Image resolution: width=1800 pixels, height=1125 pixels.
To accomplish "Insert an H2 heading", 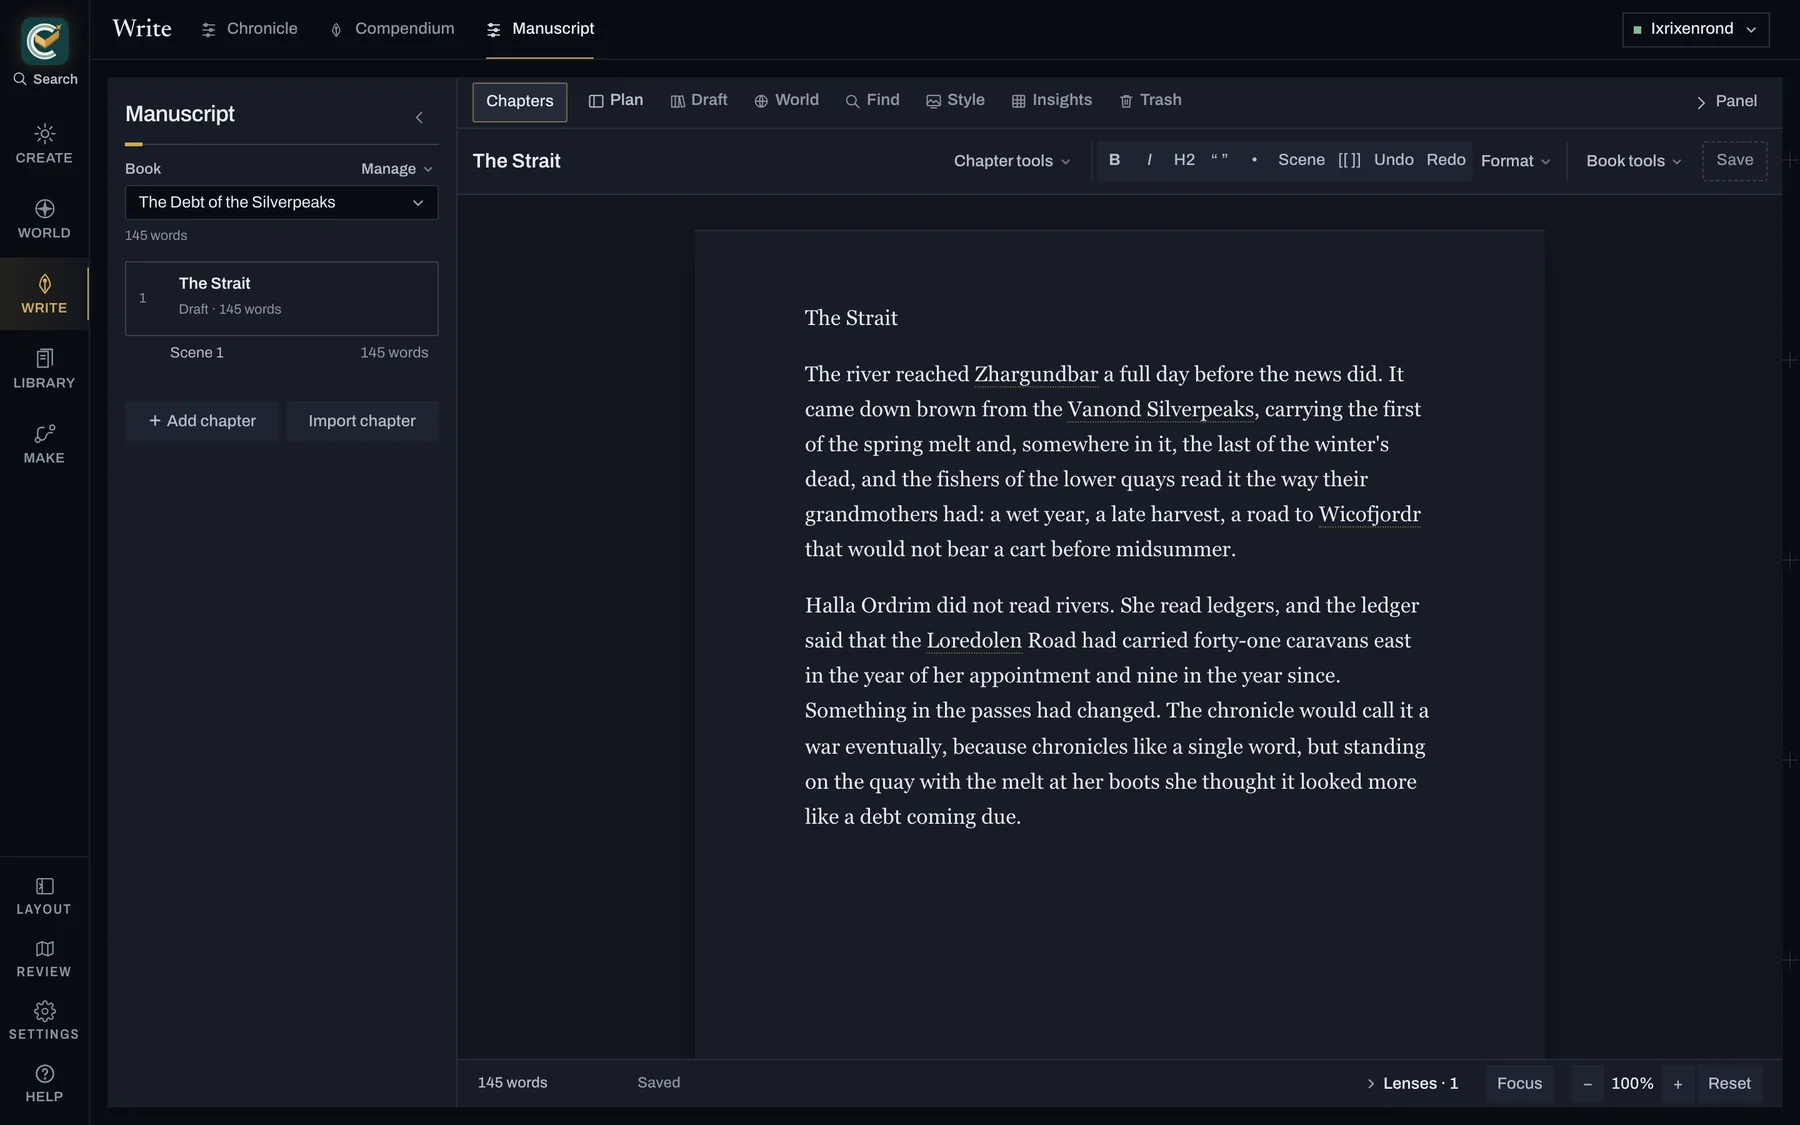I will click(1184, 160).
